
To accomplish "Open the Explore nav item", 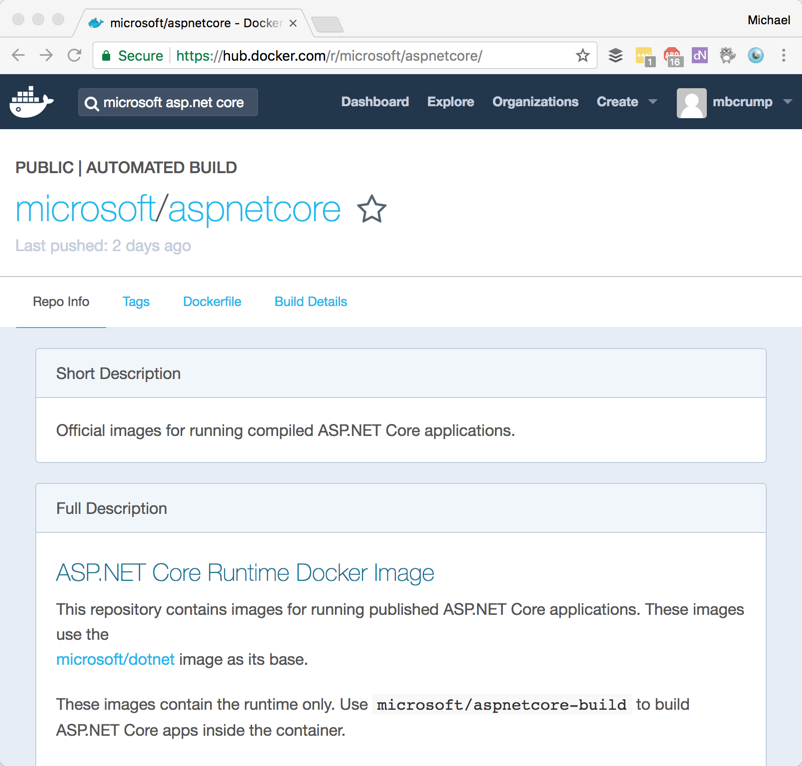I will pos(451,102).
